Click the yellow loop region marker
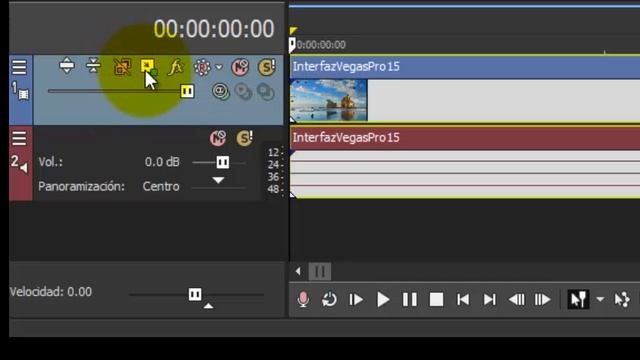Image resolution: width=640 pixels, height=360 pixels. pyautogui.click(x=293, y=31)
